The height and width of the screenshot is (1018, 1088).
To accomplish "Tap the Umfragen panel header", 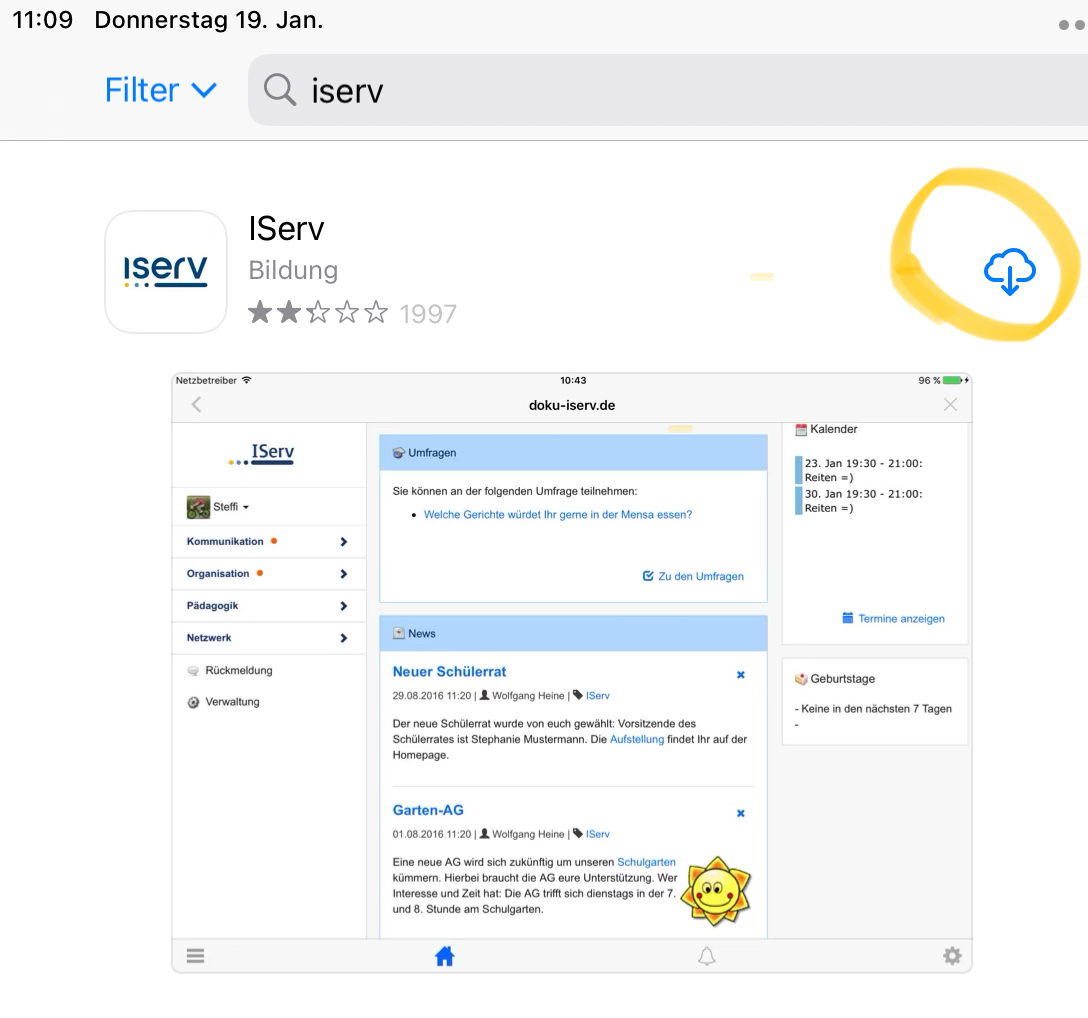I will [573, 452].
